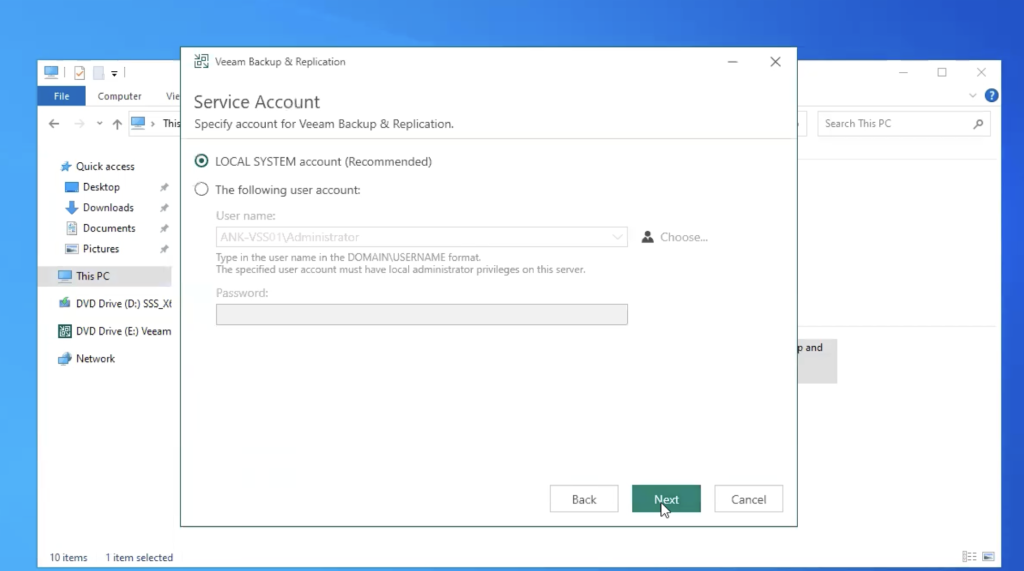Screen dimensions: 1024x571
Task: Select LOCAL SYSTEM account radio button
Action: [x=201, y=161]
